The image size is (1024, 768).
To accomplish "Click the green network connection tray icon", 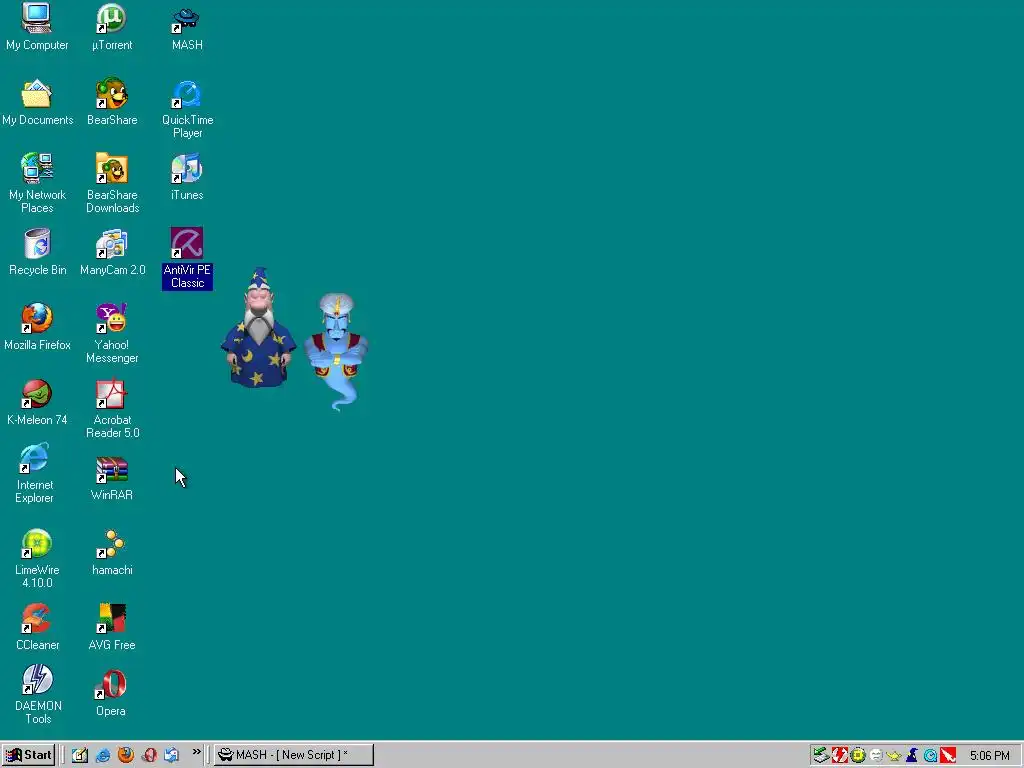I will tap(821, 756).
